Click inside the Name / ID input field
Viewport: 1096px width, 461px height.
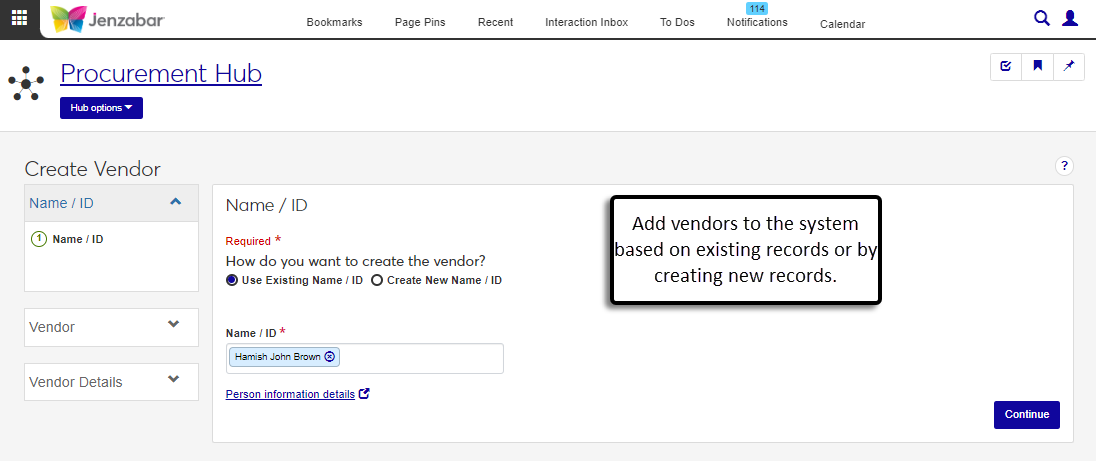(x=420, y=358)
